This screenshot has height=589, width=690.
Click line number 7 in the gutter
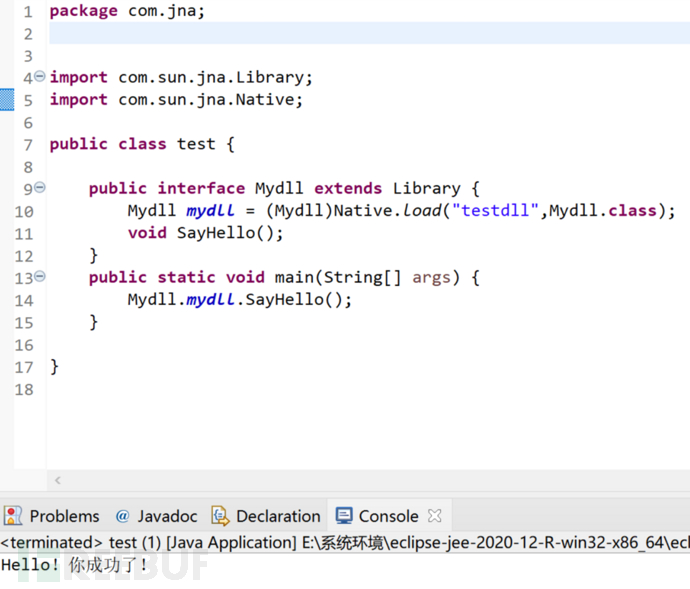27,144
